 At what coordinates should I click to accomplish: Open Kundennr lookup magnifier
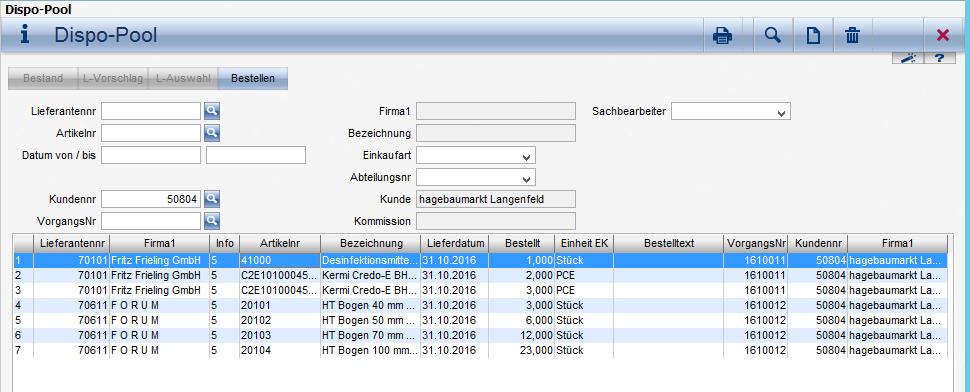click(x=212, y=199)
